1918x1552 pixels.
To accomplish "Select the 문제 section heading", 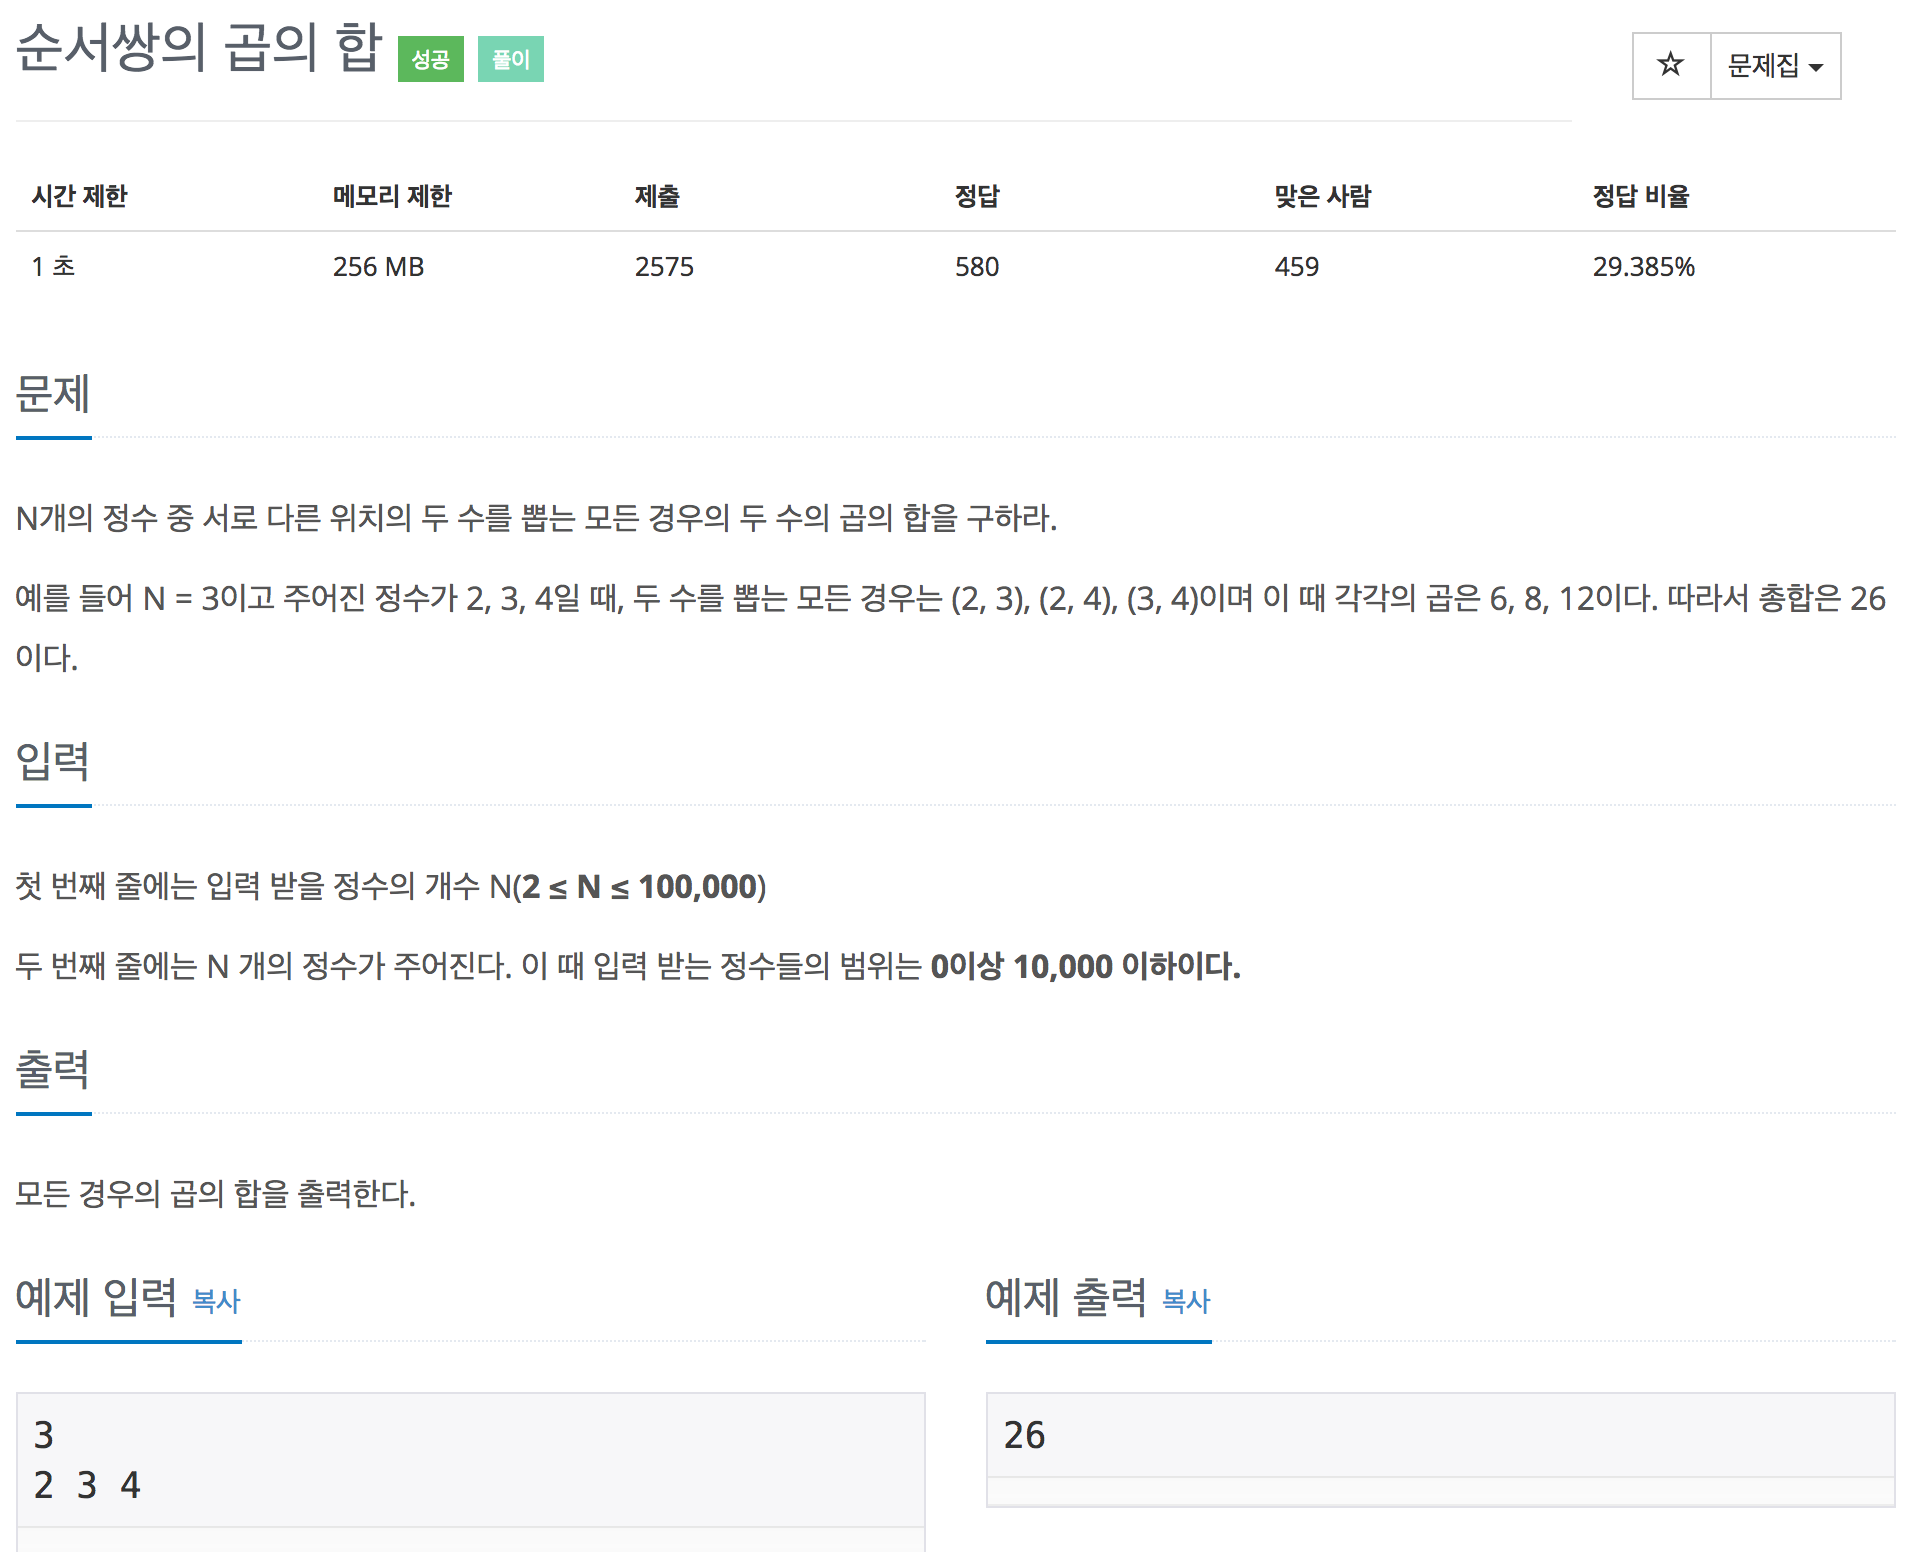I will click(53, 393).
